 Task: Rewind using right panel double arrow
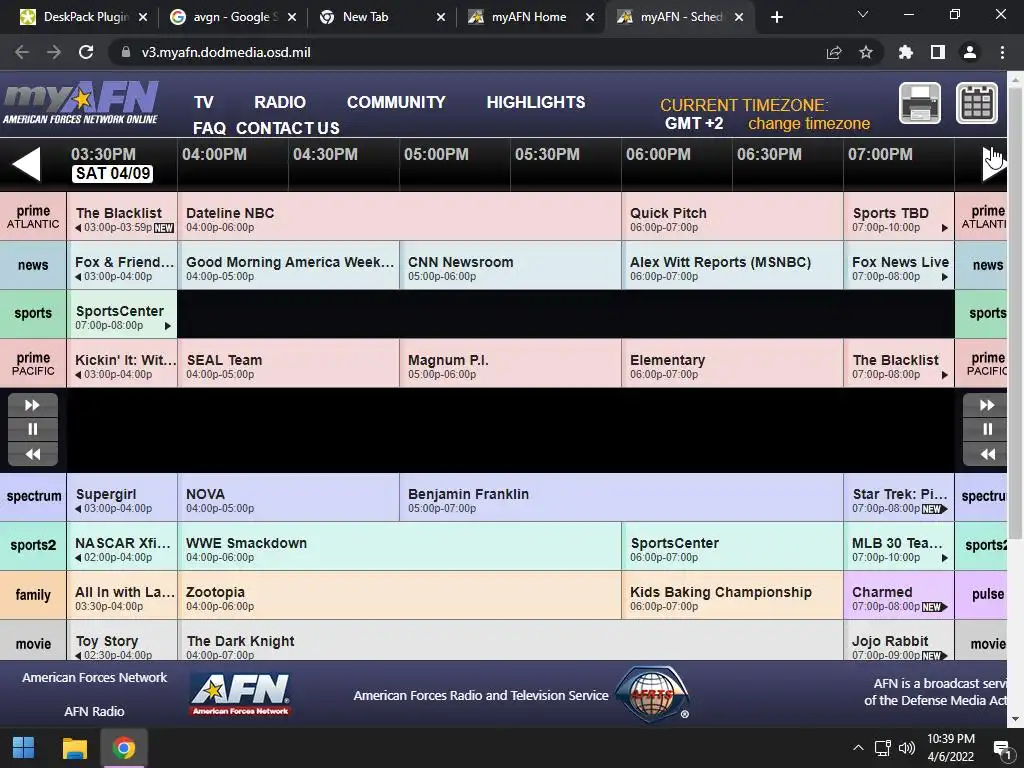(986, 454)
